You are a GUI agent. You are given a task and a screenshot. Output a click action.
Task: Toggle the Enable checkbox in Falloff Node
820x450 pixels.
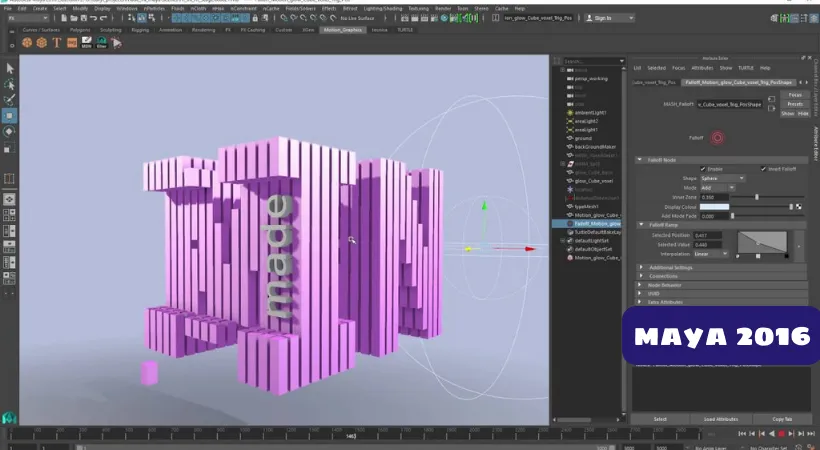click(x=703, y=168)
